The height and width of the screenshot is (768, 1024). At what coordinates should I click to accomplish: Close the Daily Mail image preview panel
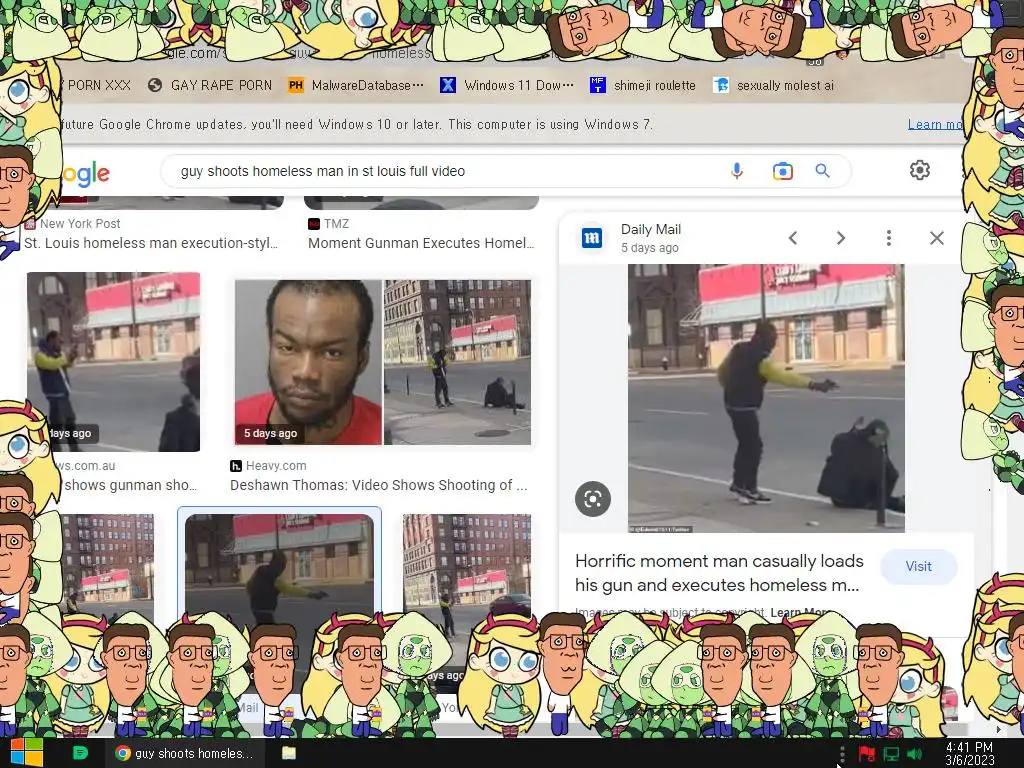point(936,238)
